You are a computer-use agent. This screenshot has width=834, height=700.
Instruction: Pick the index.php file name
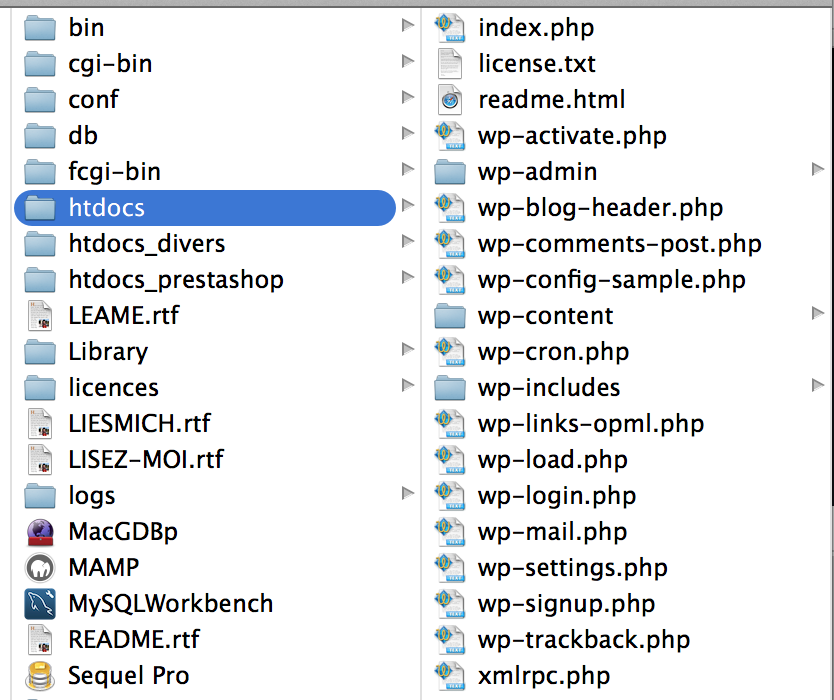pyautogui.click(x=536, y=28)
